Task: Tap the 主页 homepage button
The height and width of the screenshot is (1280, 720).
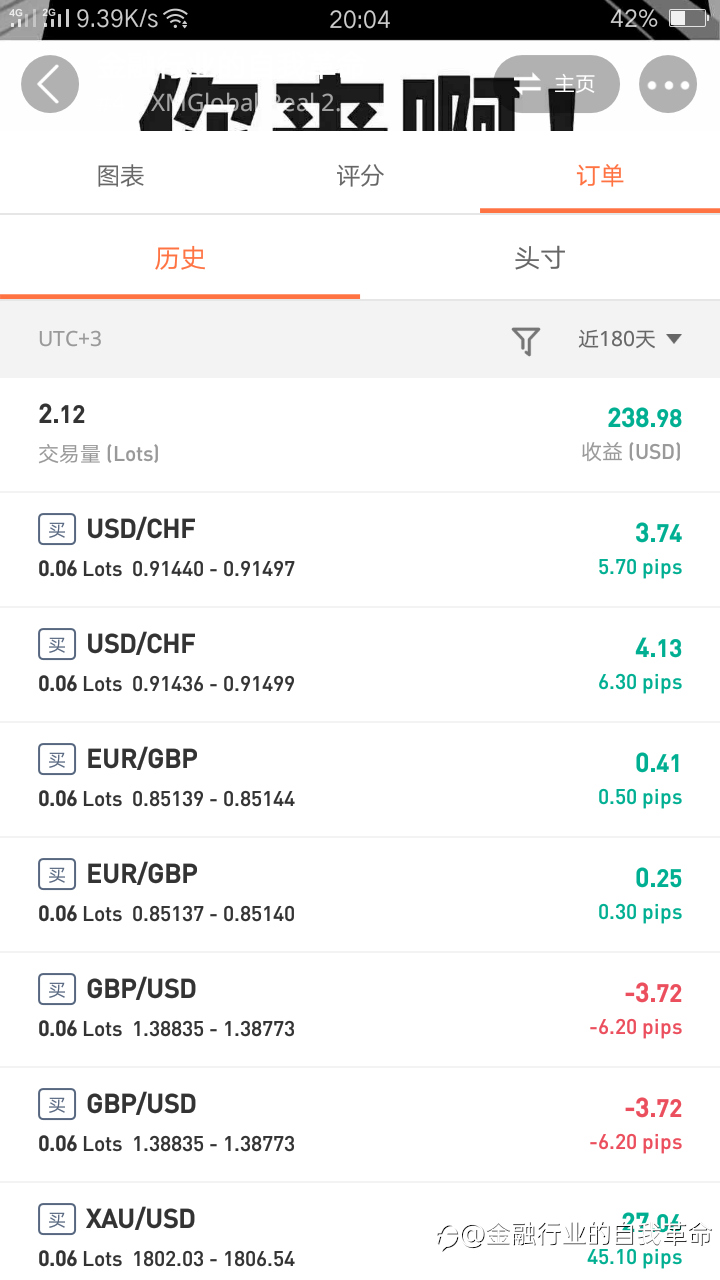Action: [557, 84]
